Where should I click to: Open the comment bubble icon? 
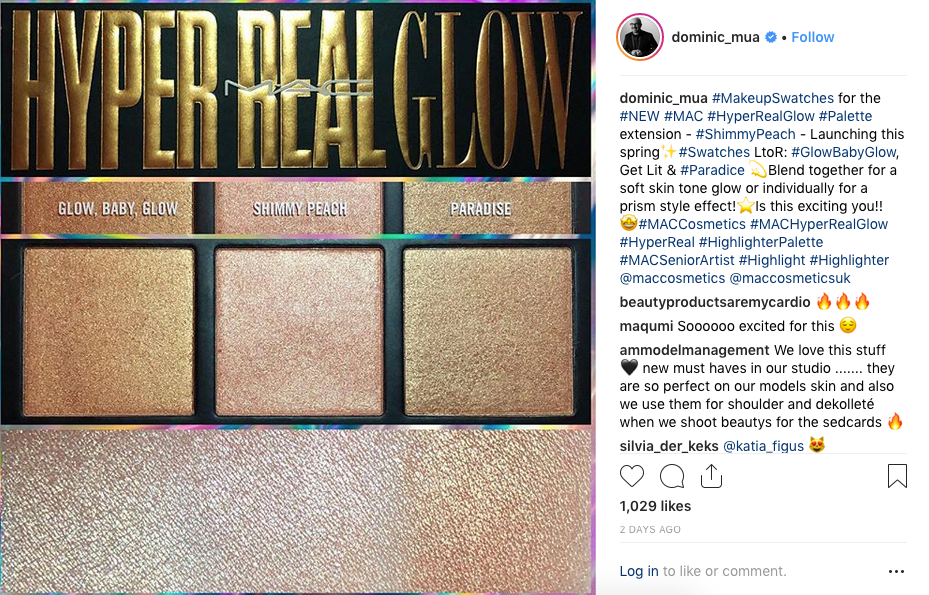672,476
